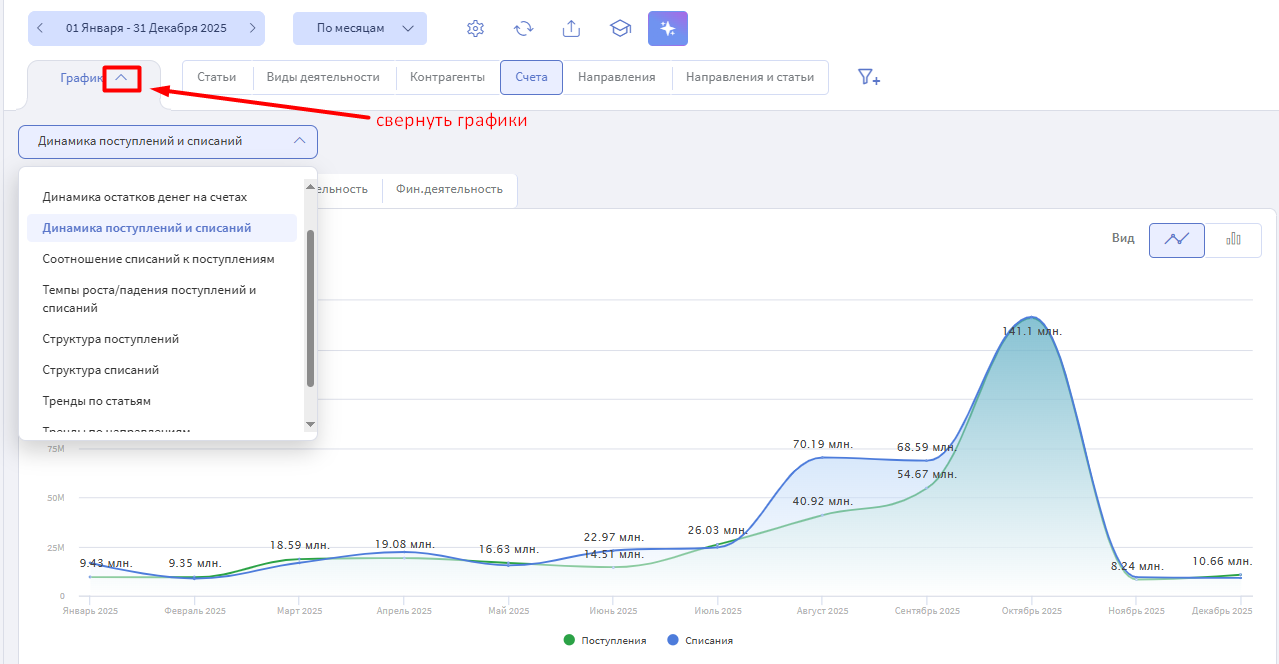Choose Динамика остатков денег на счетах
Viewport: 1279px width, 664px height.
(x=144, y=197)
